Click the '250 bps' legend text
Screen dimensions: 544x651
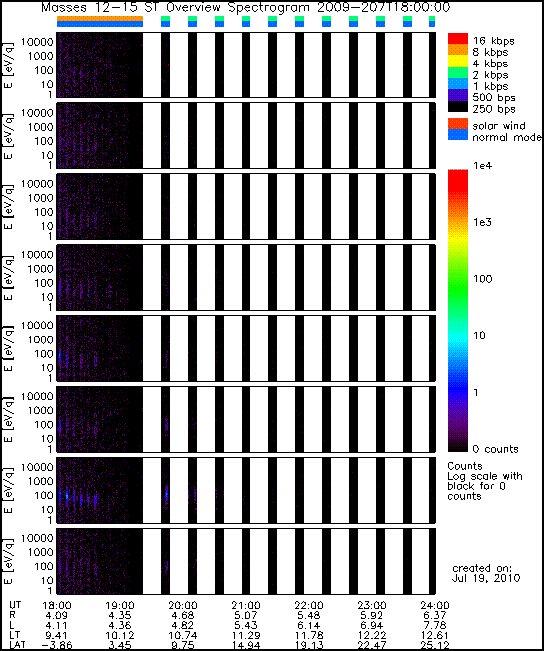[494, 109]
